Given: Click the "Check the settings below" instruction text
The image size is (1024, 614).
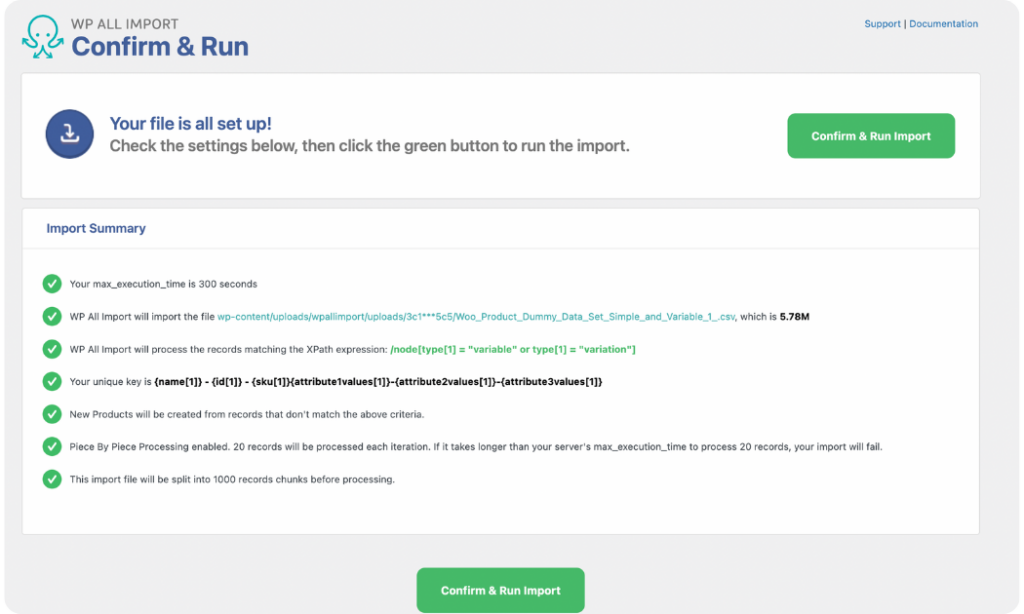Looking at the screenshot, I should [369, 146].
